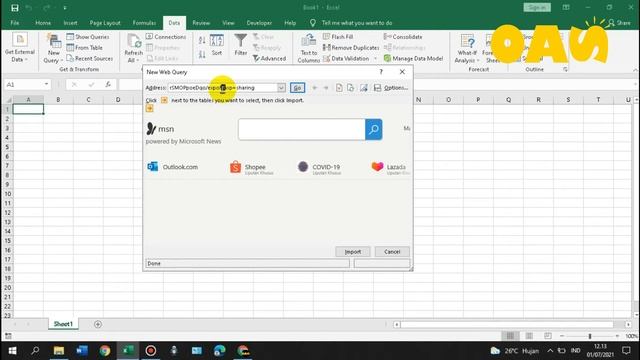Select the Sheet1 tab
This screenshot has width=640, height=360.
coord(63,324)
